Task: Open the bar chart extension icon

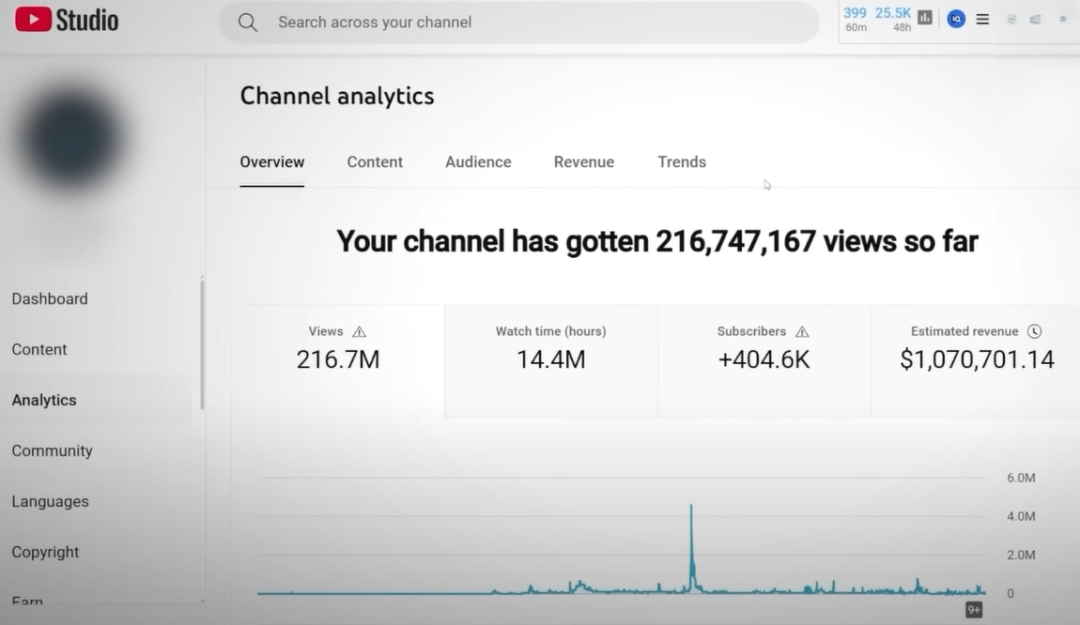Action: pyautogui.click(x=925, y=18)
